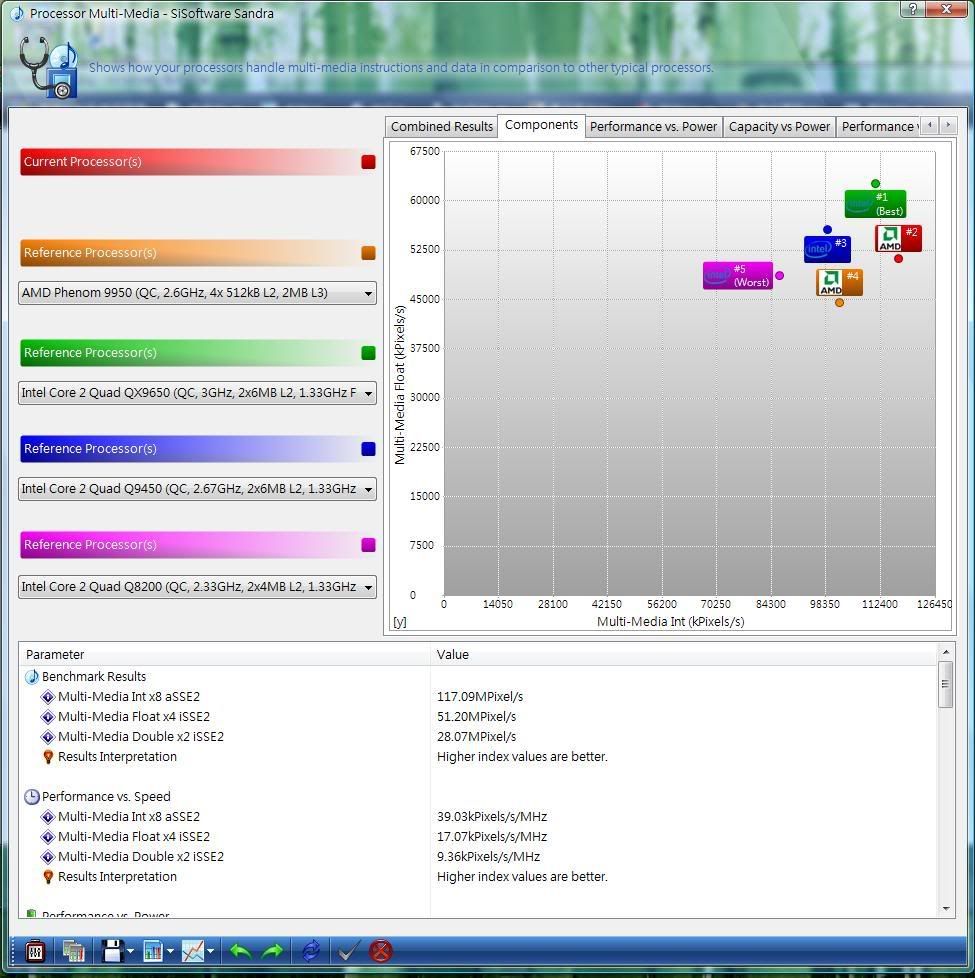Click the blue refresh arrows icon

pos(311,951)
